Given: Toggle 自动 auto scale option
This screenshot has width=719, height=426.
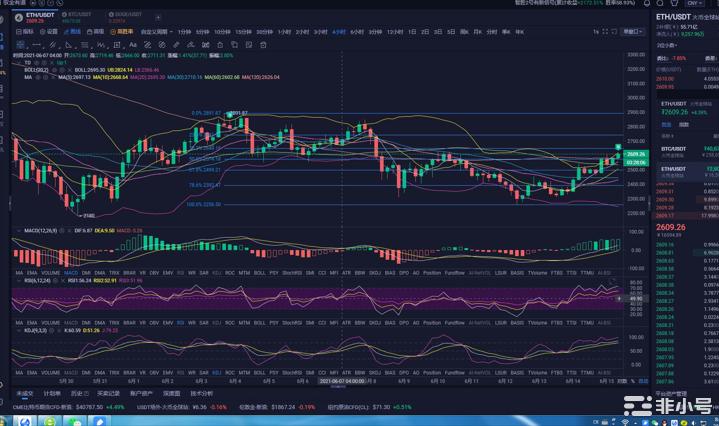Looking at the screenshot, I should point(643,381).
